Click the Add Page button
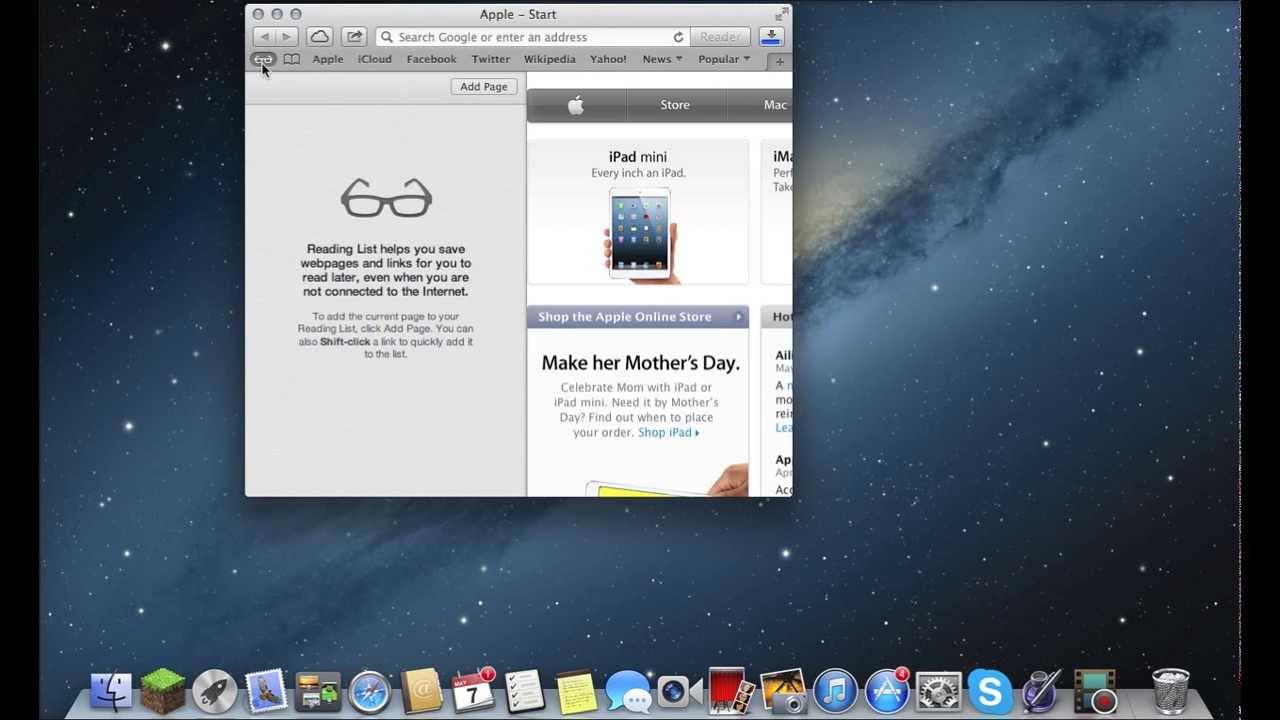This screenshot has width=1280, height=720. pyautogui.click(x=484, y=87)
